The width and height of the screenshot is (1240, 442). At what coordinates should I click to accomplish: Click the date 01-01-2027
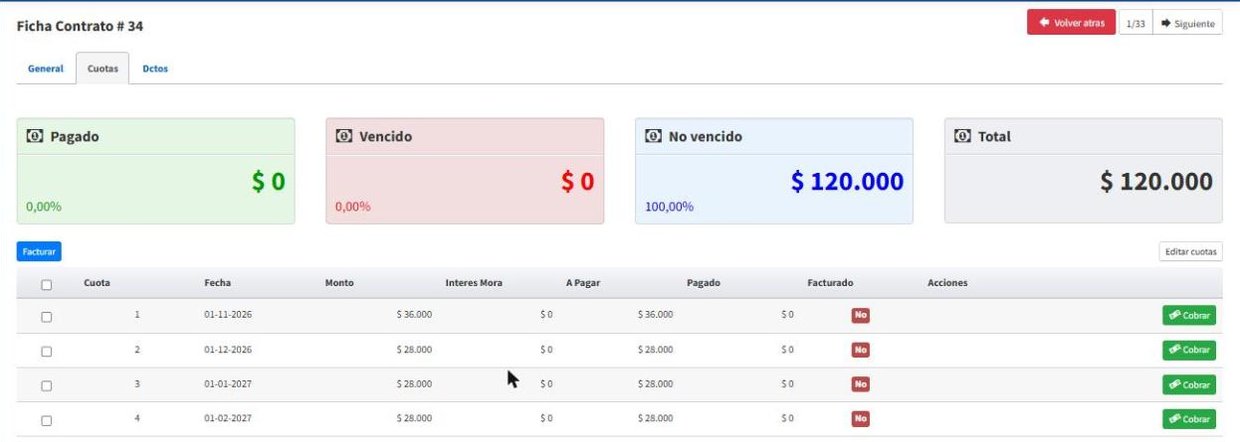tap(228, 384)
